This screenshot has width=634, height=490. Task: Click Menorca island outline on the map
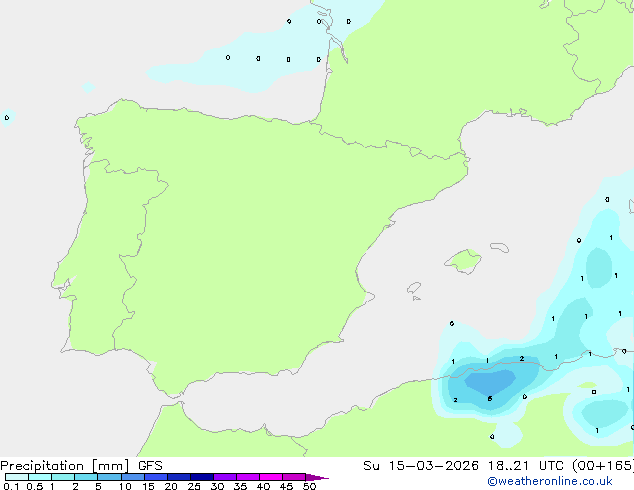tap(499, 247)
